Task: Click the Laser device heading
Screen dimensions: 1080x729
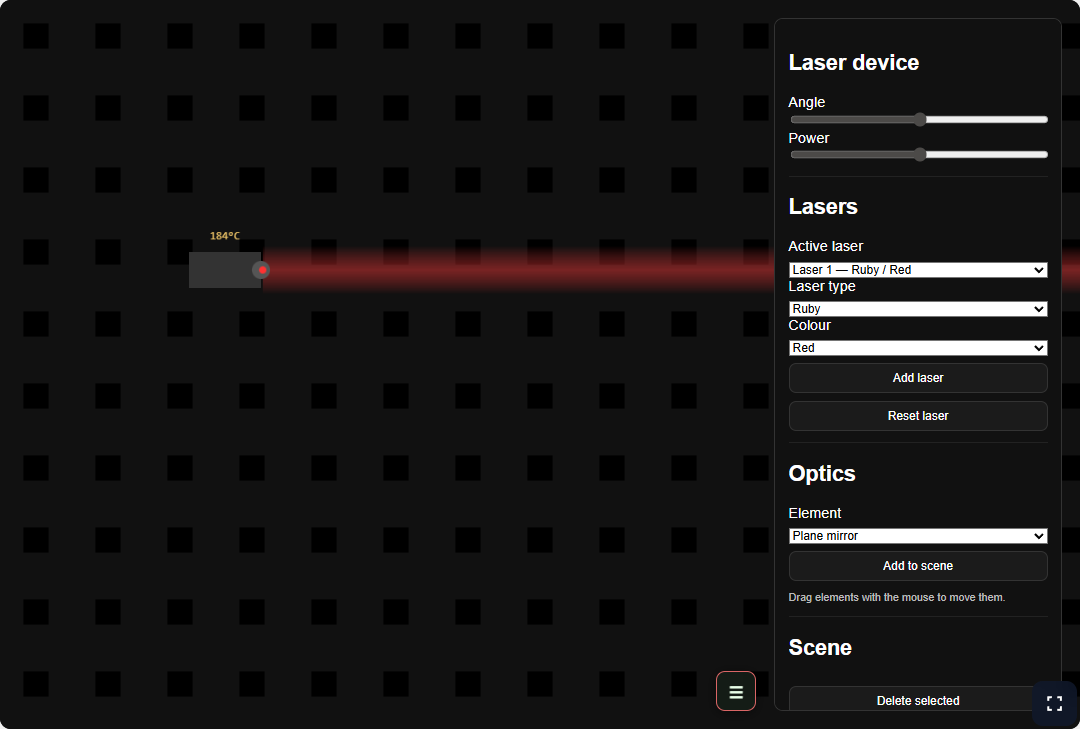Action: 853,63
